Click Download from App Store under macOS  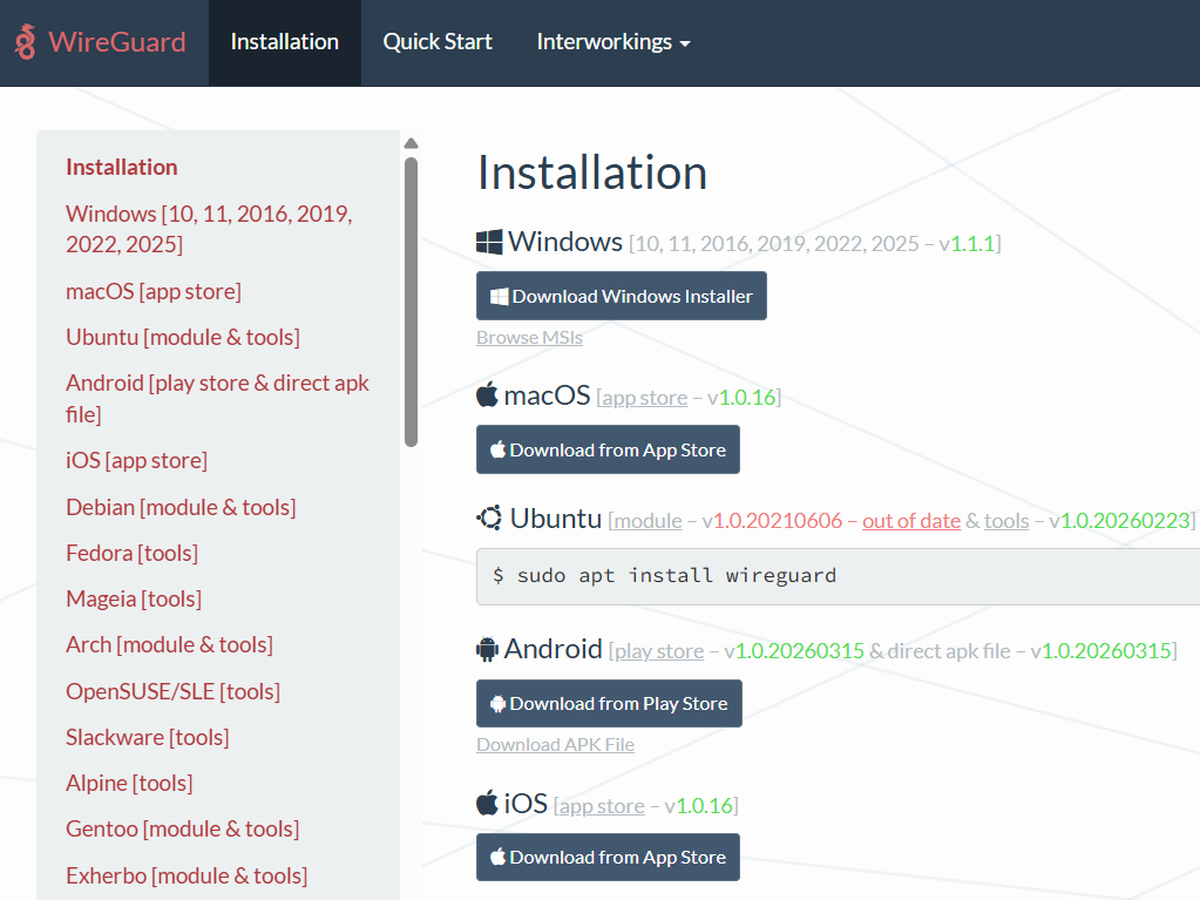click(x=608, y=450)
